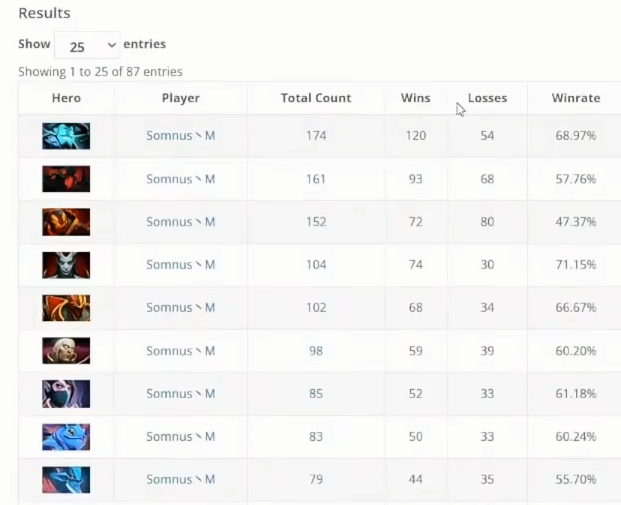Sort results by Wins column
The image size is (621, 505).
click(x=415, y=98)
